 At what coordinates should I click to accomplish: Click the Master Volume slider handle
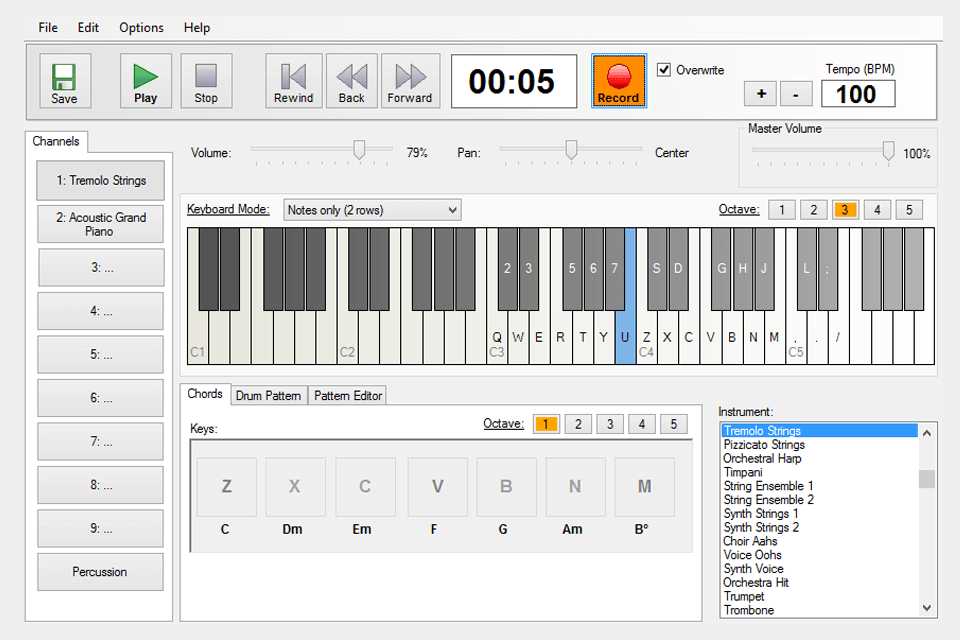click(x=888, y=151)
